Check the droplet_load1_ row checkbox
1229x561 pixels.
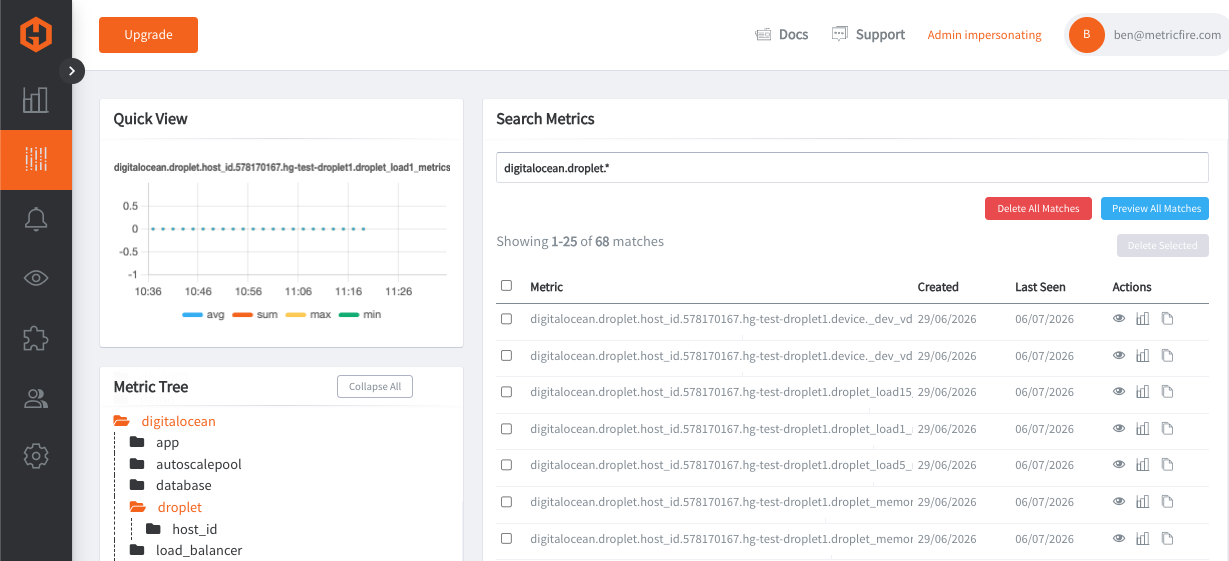(x=506, y=429)
